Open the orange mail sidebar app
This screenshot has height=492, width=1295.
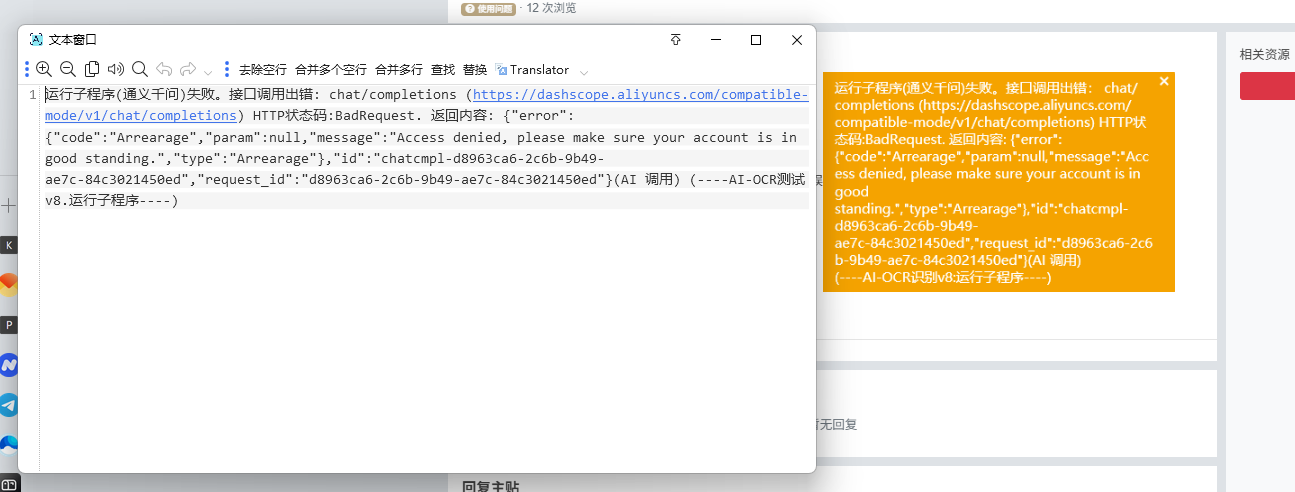9,284
